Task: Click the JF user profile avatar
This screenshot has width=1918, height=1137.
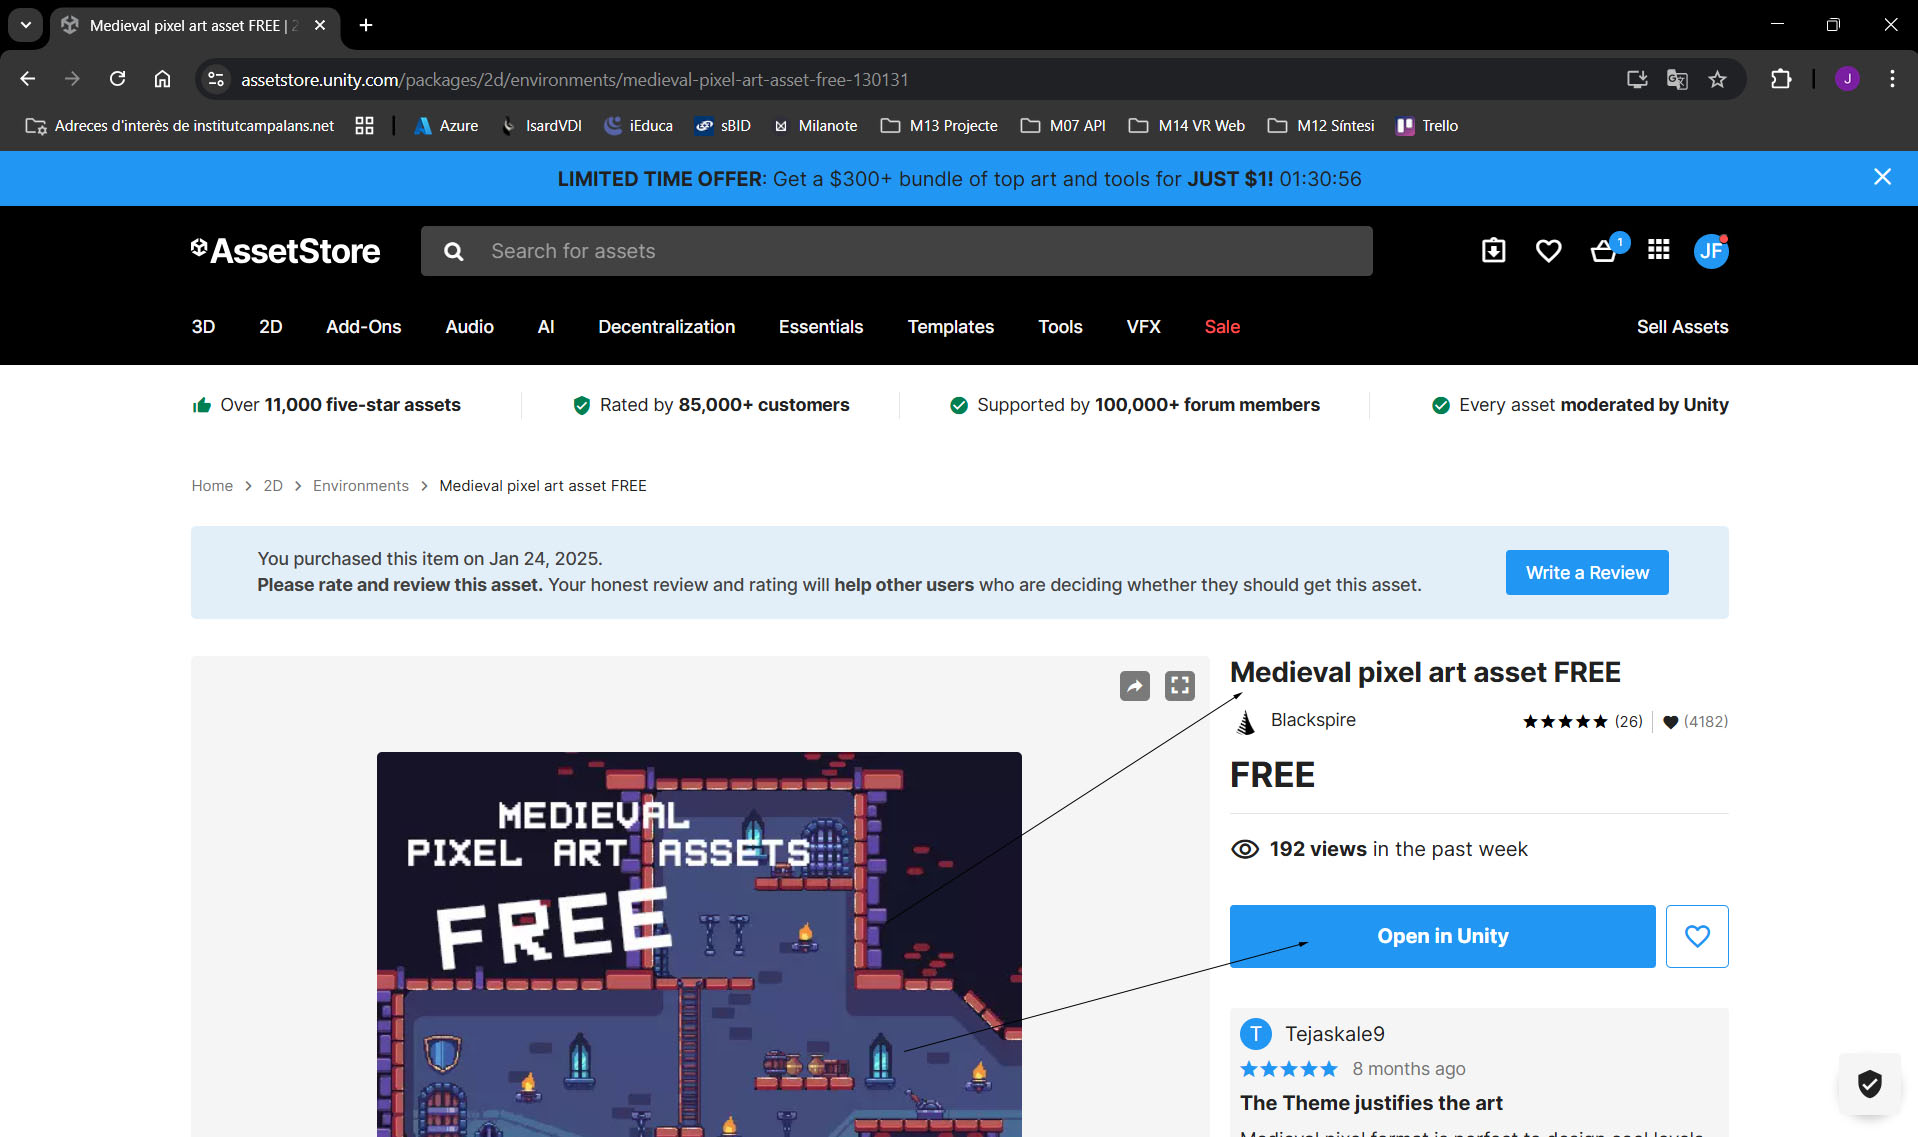Action: tap(1711, 251)
